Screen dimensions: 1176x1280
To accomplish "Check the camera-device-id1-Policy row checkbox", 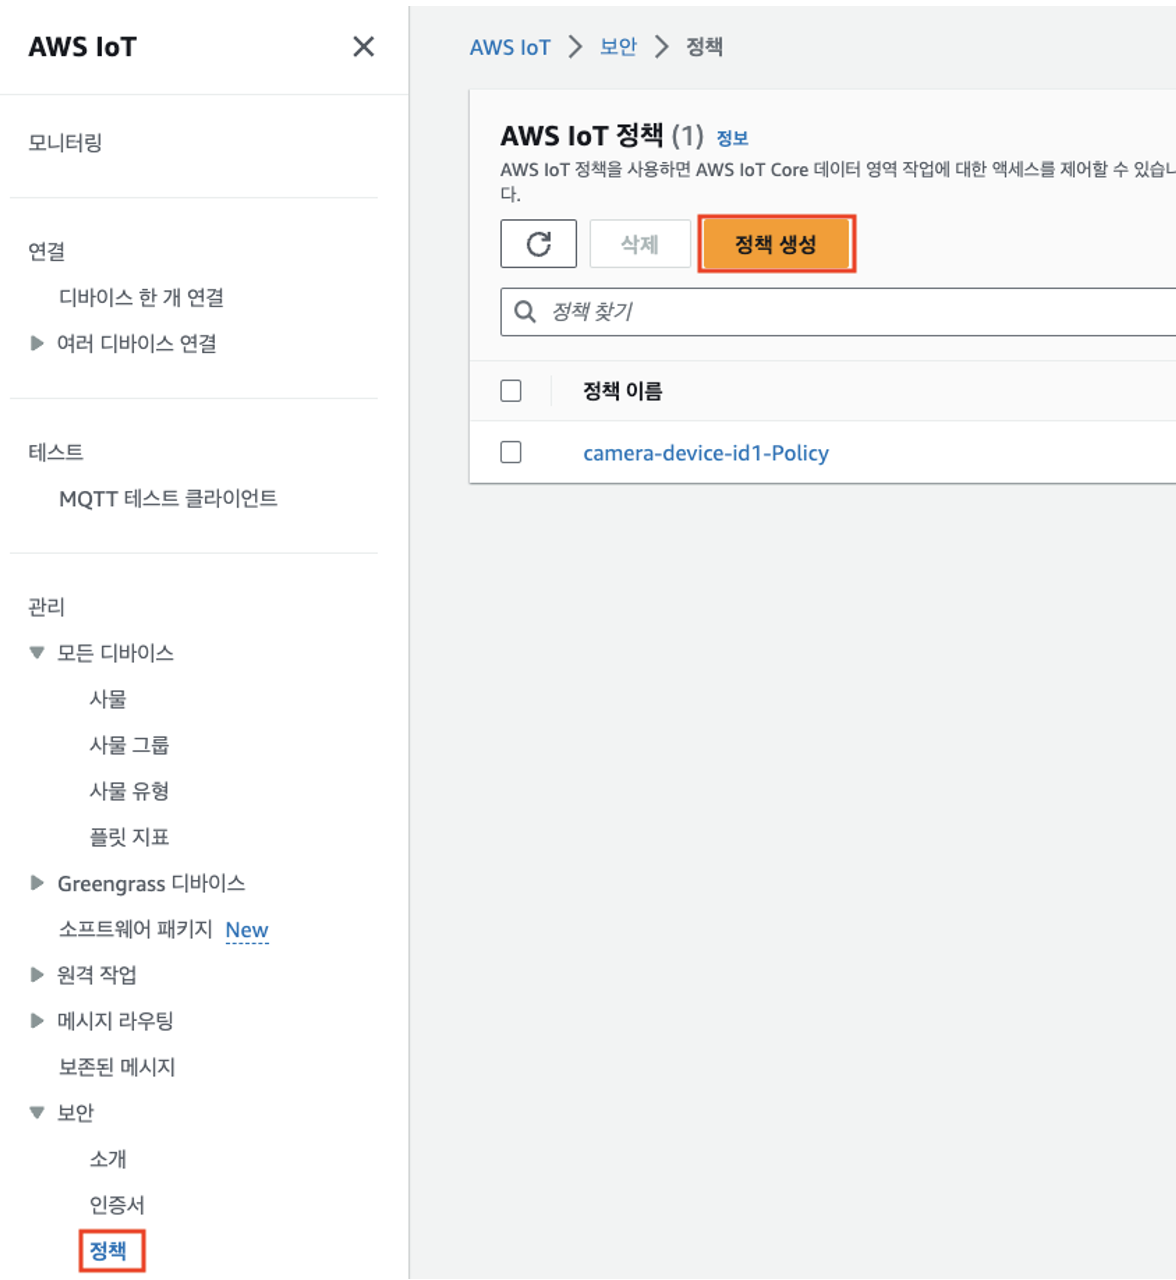I will tap(511, 452).
